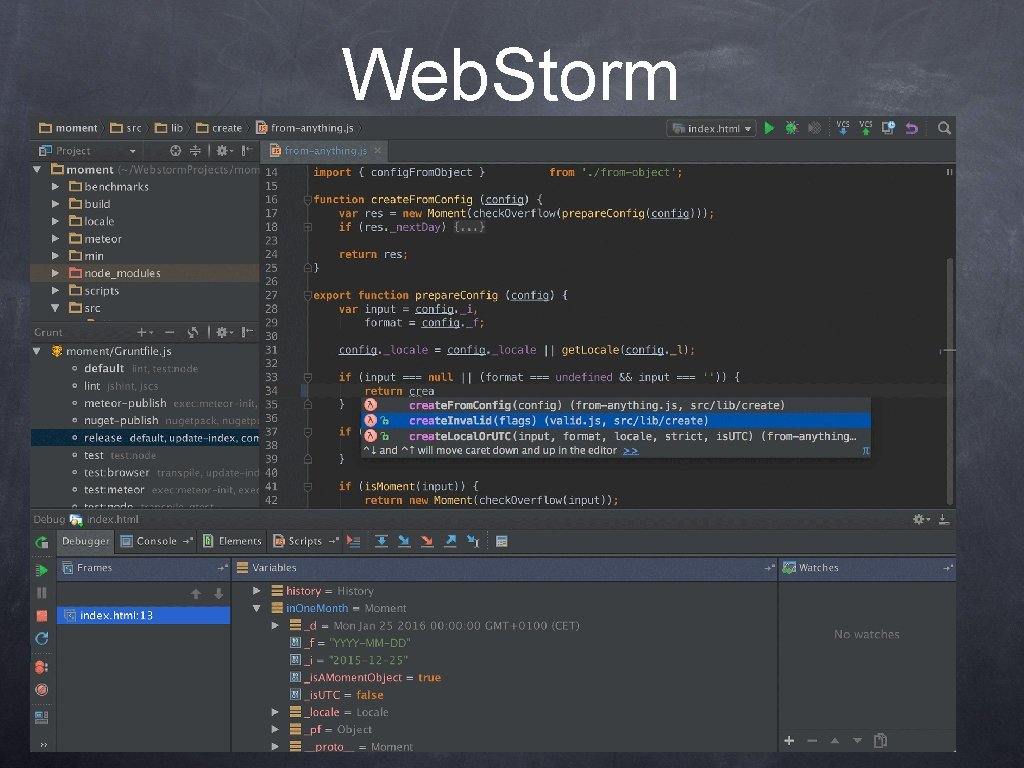Screen dimensions: 1024x768
Task: Add a new watch with plus icon
Action: click(x=789, y=741)
